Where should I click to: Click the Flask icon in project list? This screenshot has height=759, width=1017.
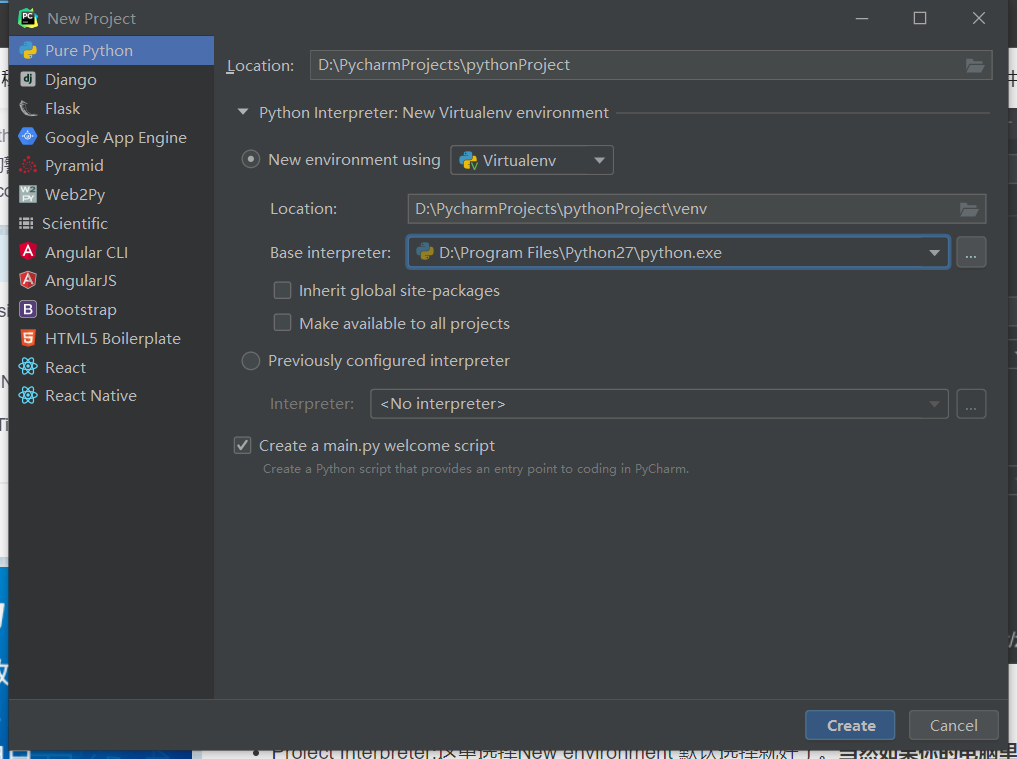click(28, 108)
